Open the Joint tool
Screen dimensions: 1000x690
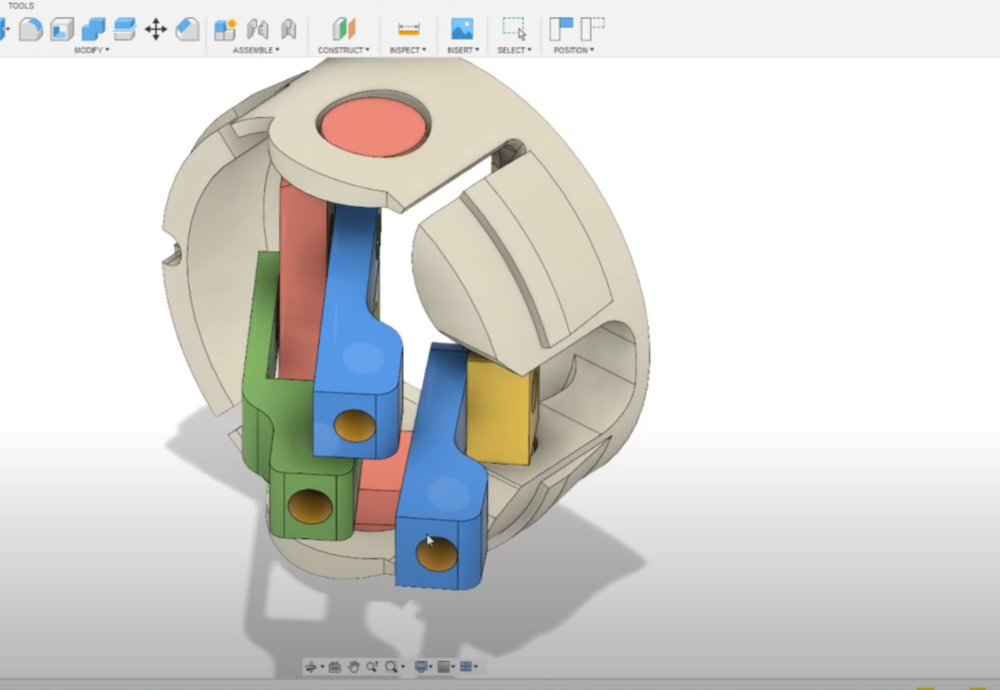coord(257,28)
